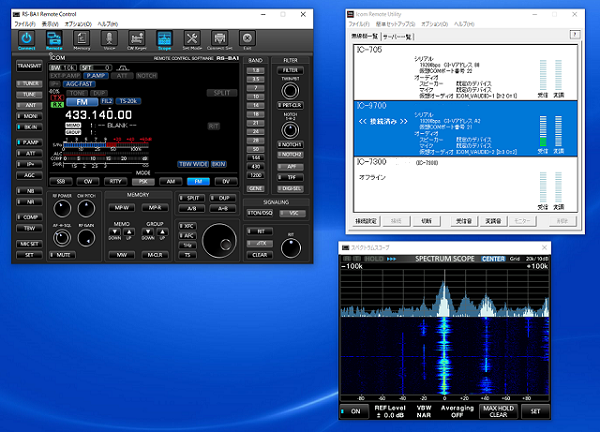The image size is (600, 432).
Task: Click the main tuning dial
Action: (x=219, y=241)
